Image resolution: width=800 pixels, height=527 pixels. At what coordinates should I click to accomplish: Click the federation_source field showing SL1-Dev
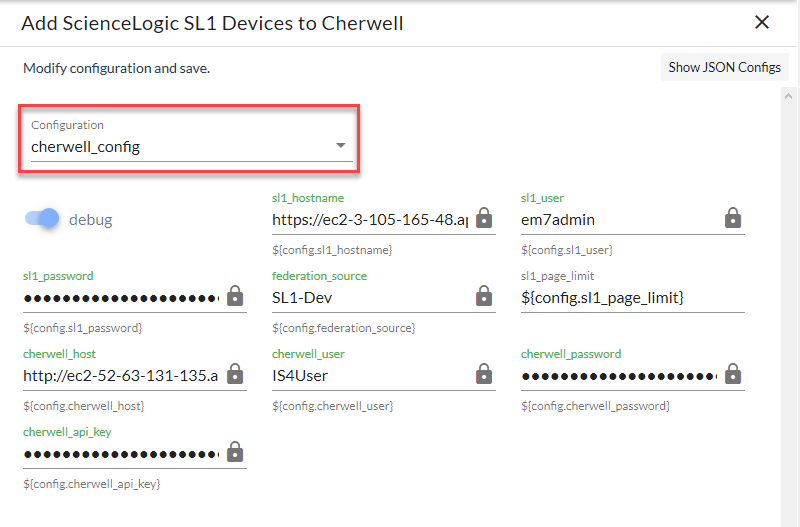tap(370, 297)
